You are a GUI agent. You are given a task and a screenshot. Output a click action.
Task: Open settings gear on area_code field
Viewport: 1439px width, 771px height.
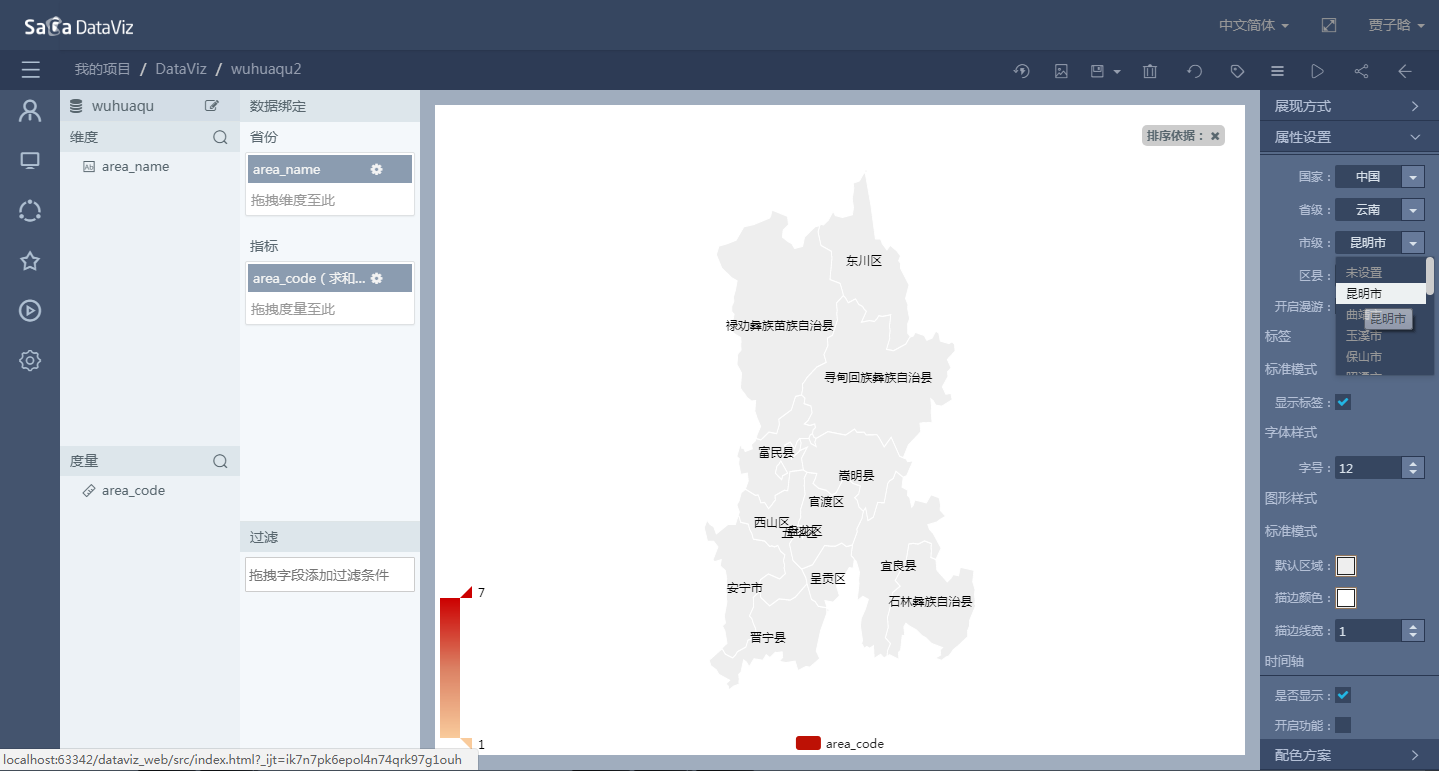click(377, 278)
